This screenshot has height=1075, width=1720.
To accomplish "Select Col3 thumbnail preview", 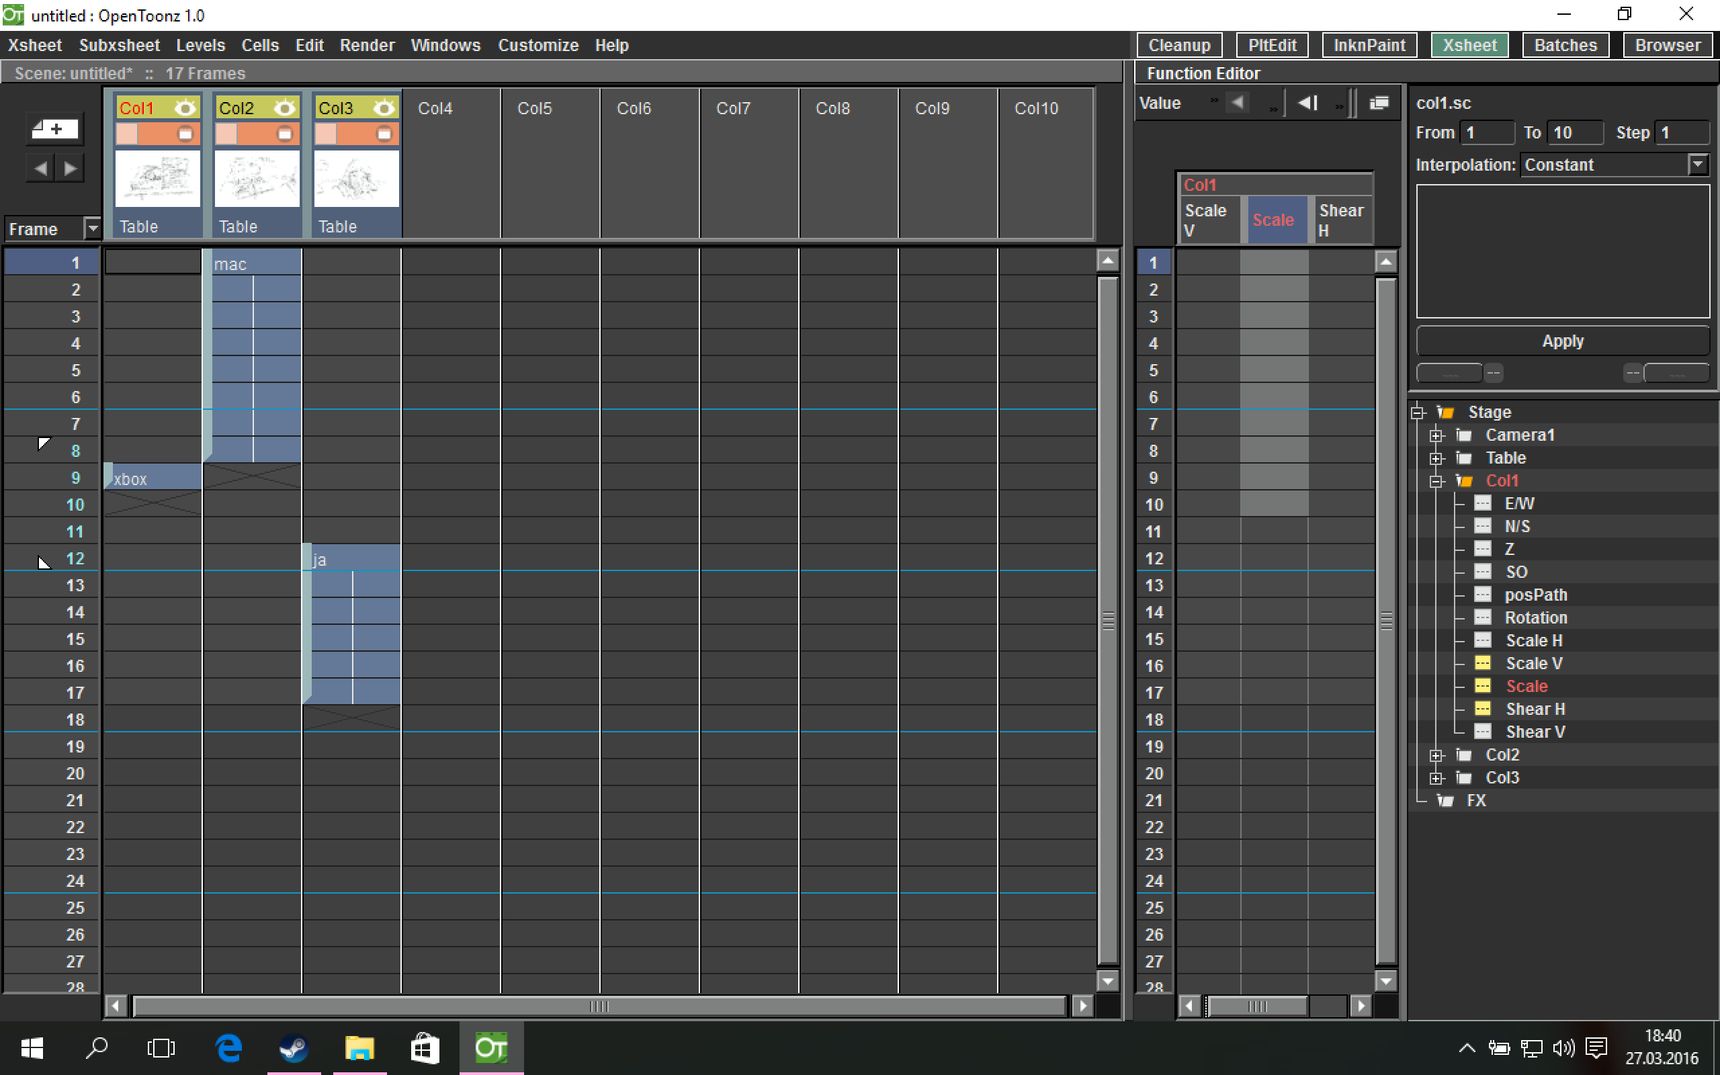I will point(356,179).
